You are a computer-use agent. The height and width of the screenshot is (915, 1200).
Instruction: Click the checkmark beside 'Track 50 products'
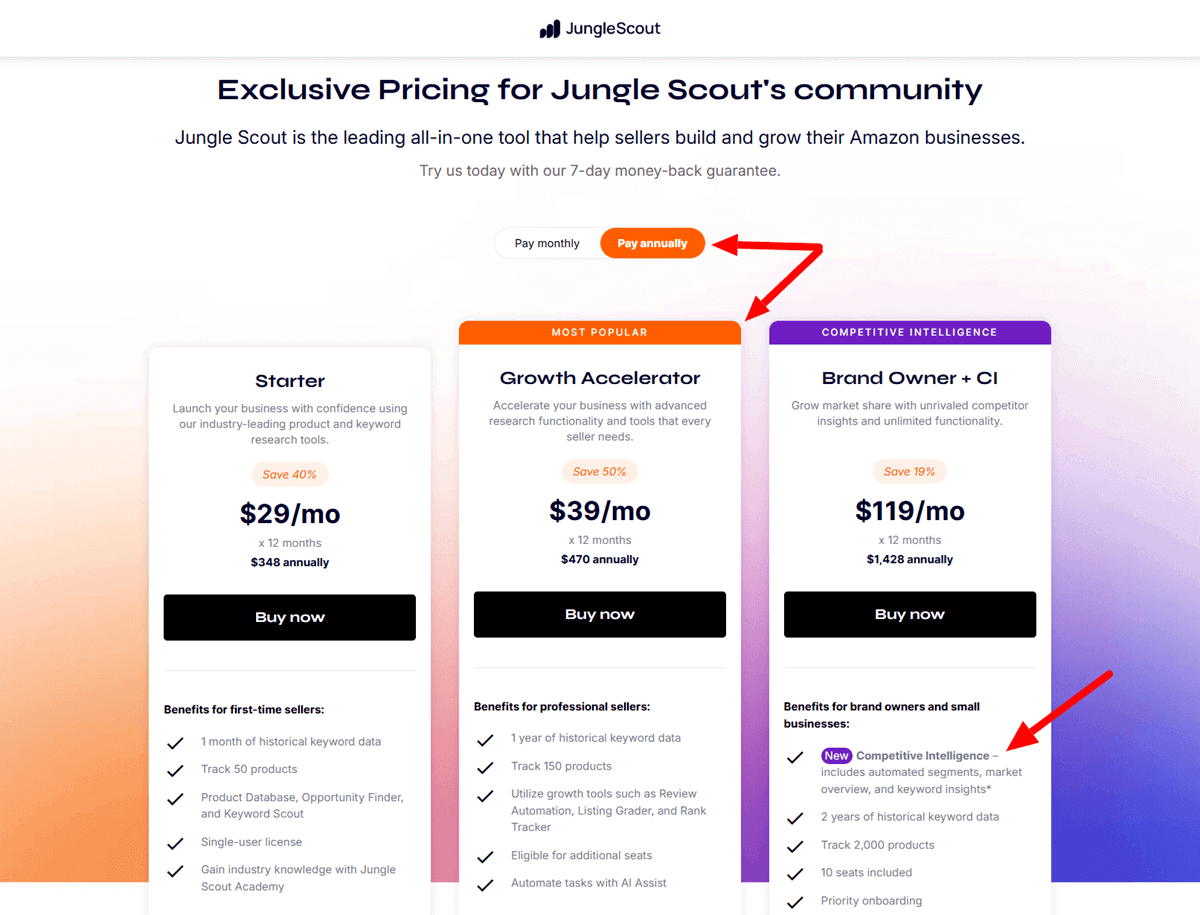(x=175, y=769)
